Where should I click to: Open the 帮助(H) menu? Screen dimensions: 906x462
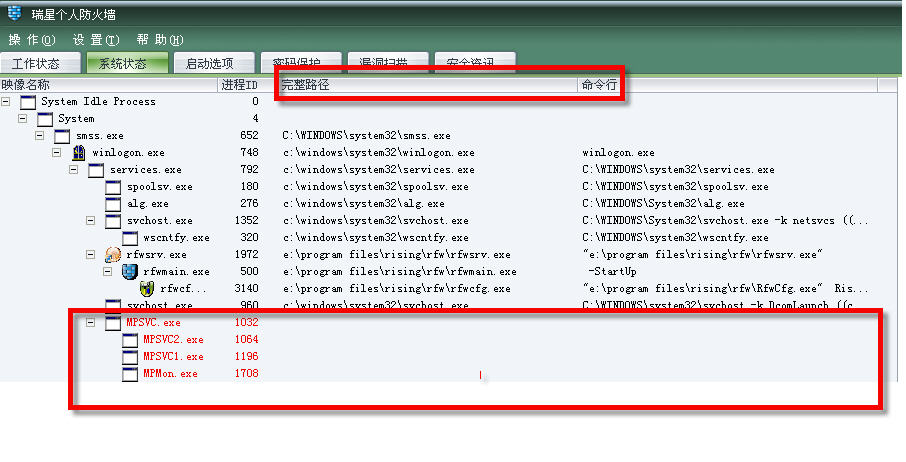click(x=160, y=40)
